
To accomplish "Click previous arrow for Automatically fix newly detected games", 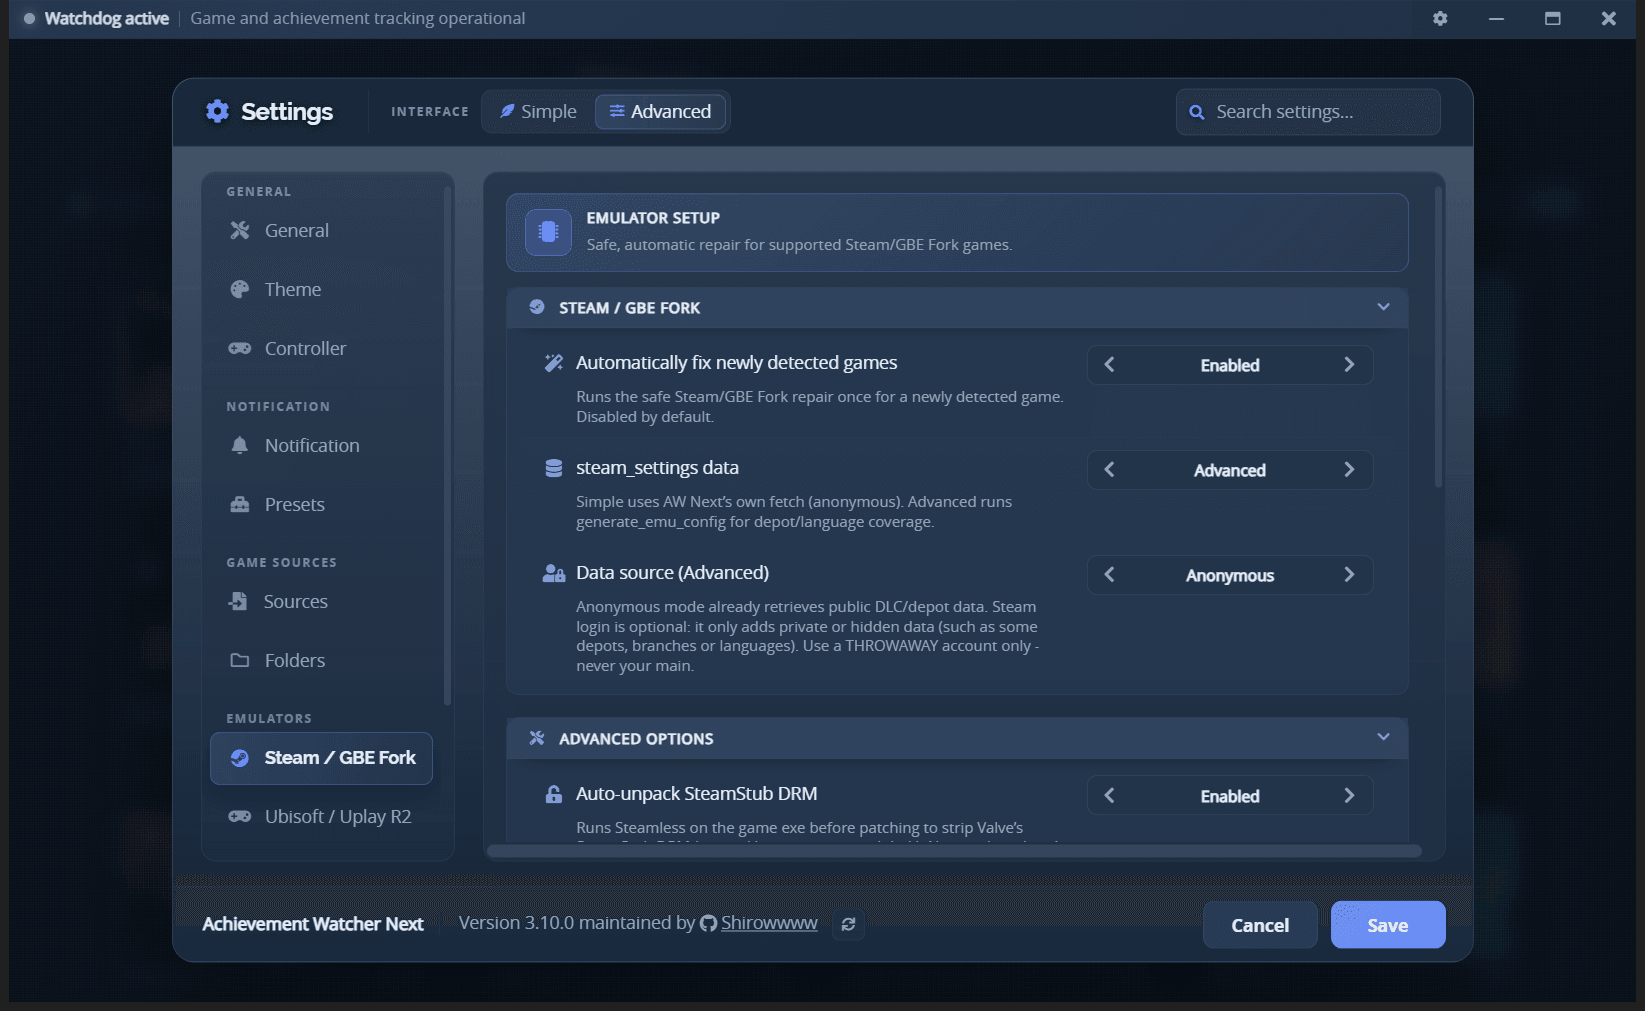I will click(x=1109, y=365).
